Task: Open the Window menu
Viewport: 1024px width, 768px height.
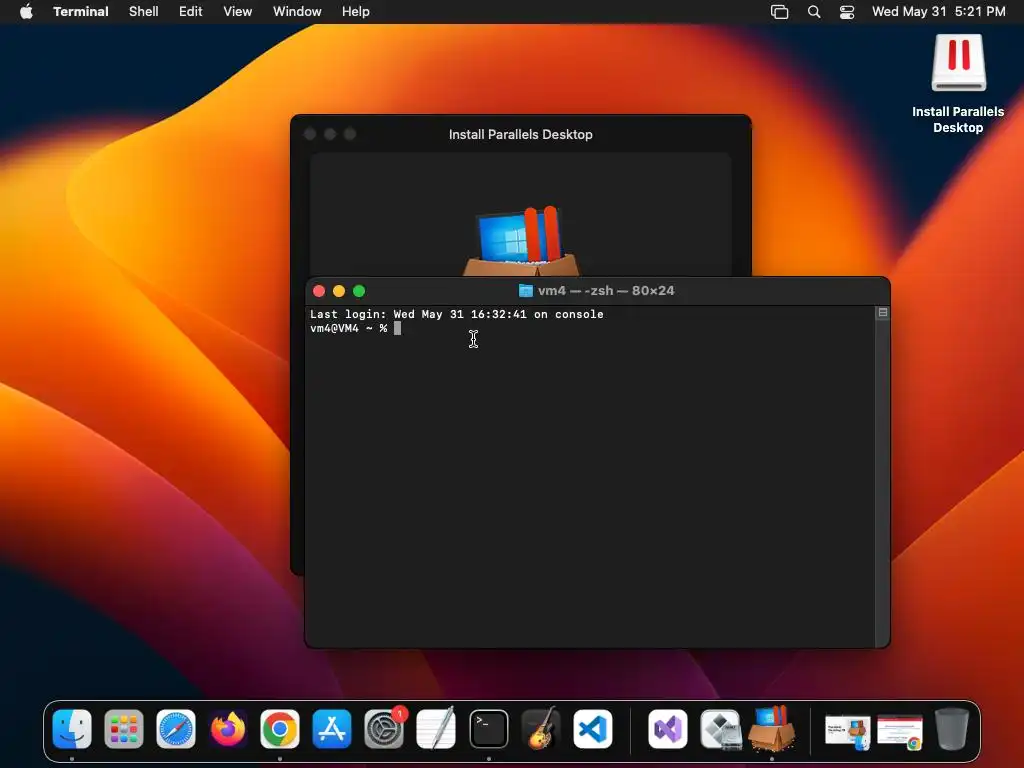Action: tap(297, 11)
